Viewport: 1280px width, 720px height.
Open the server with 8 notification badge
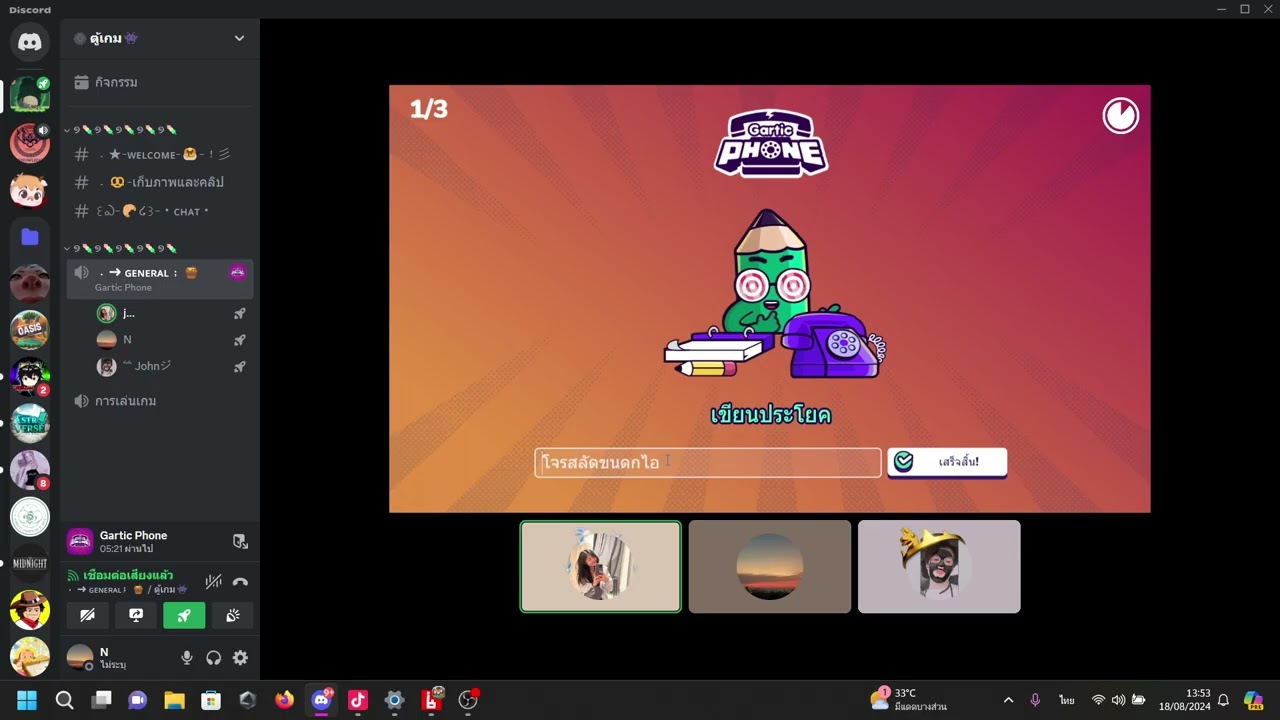tap(30, 470)
